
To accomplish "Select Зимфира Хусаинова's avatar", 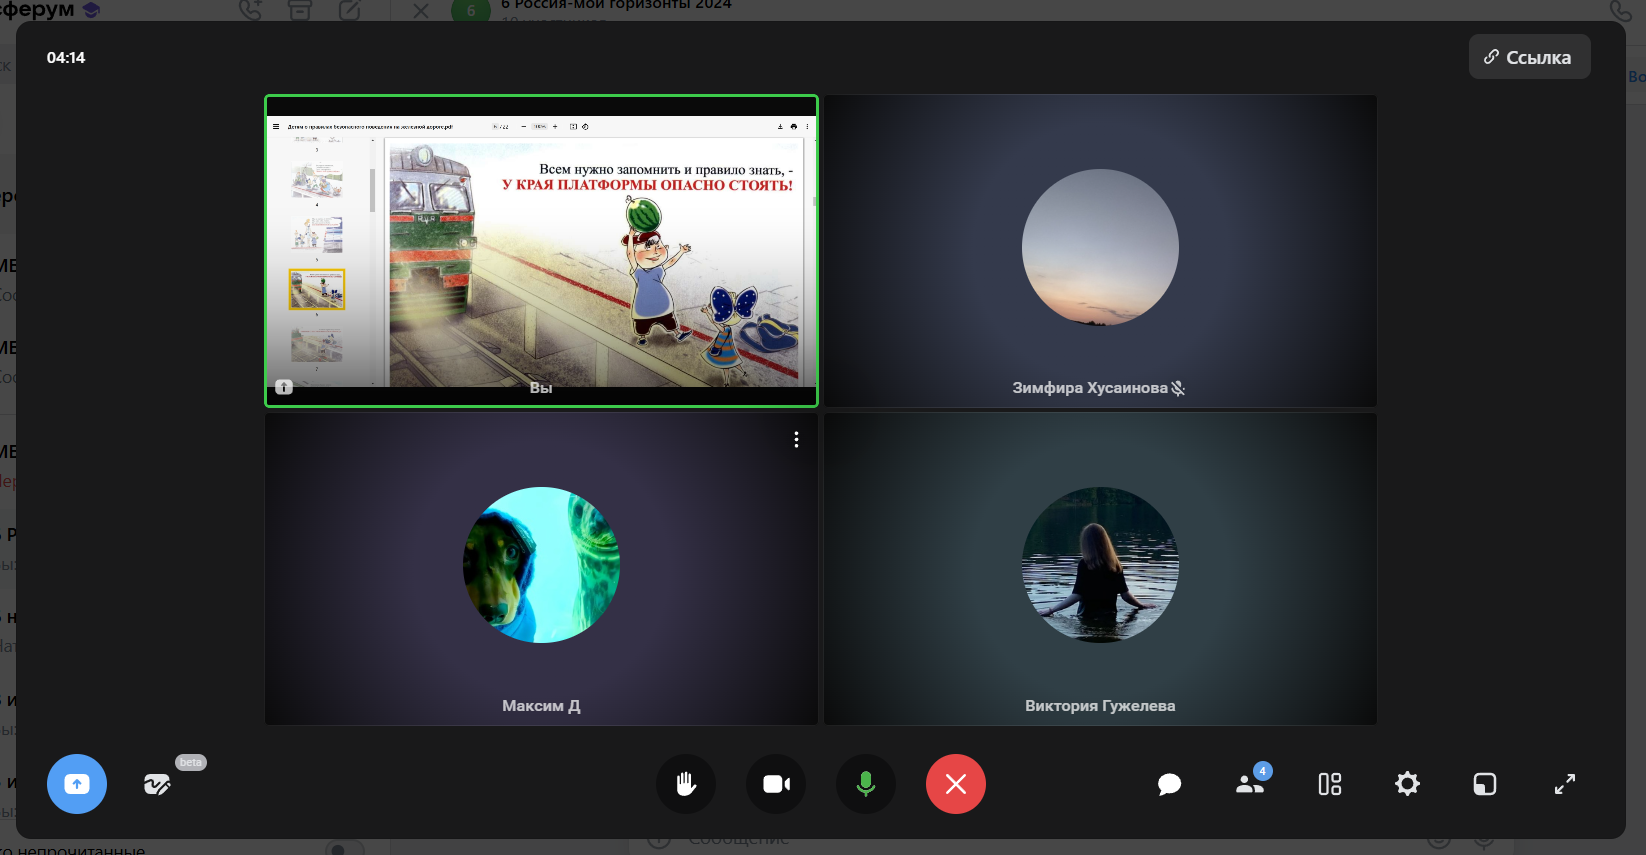I will 1100,247.
